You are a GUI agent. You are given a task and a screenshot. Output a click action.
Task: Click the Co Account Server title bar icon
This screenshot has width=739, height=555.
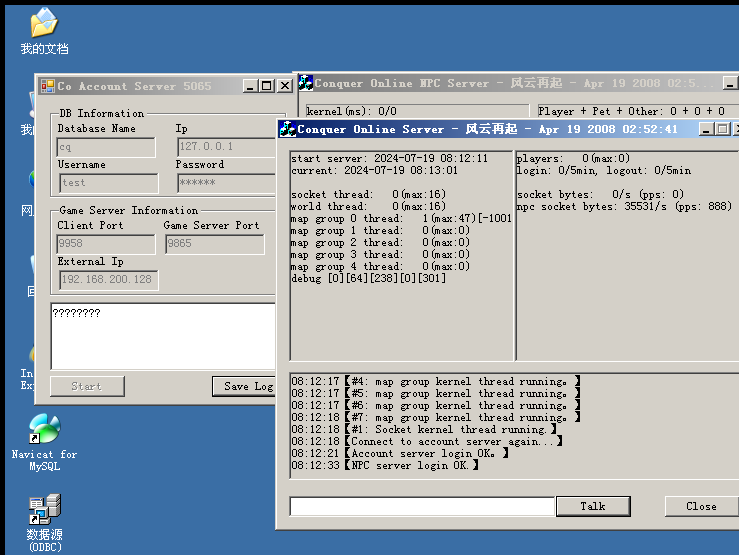48,86
